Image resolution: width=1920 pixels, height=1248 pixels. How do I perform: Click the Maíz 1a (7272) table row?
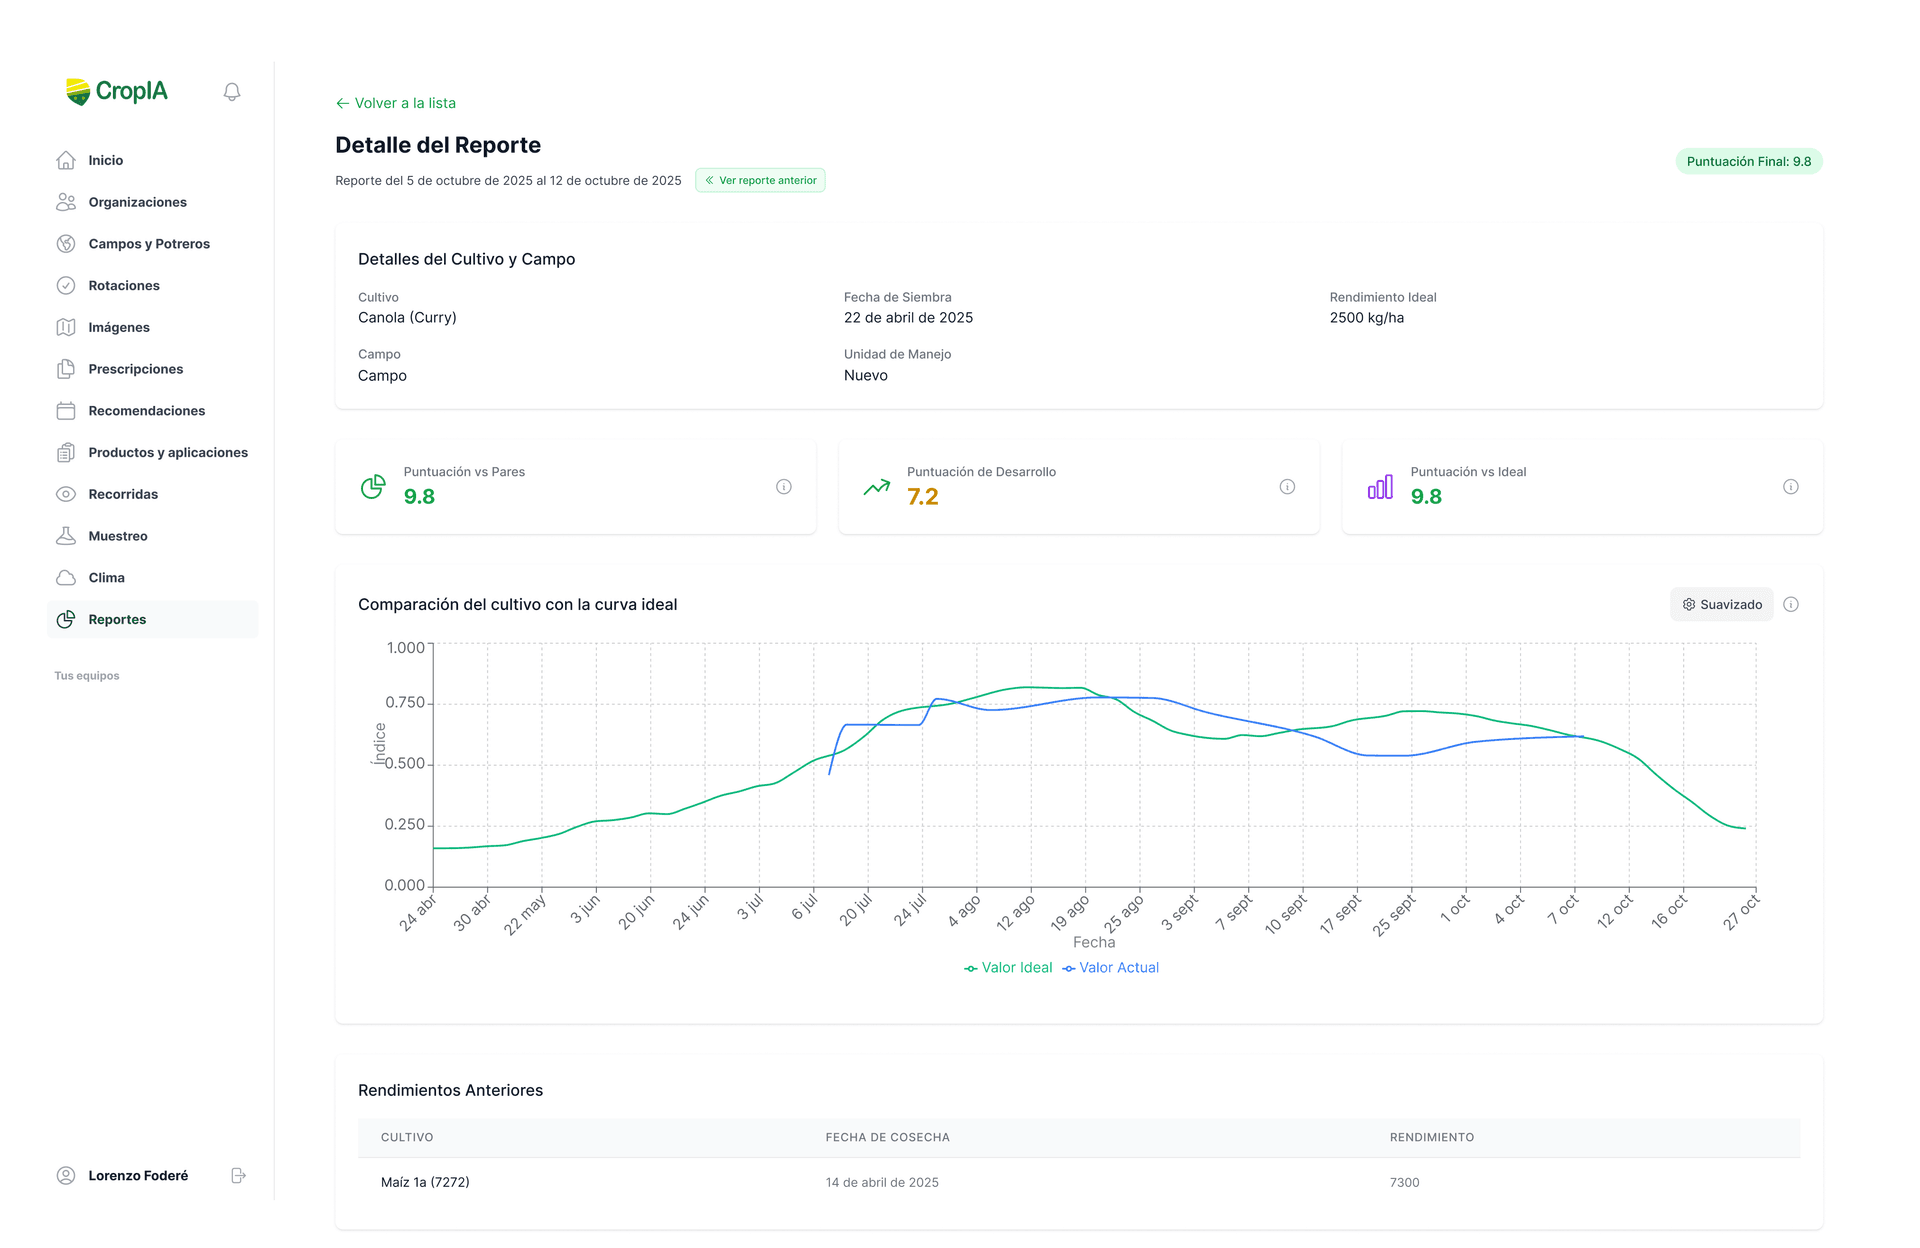[x=1078, y=1182]
